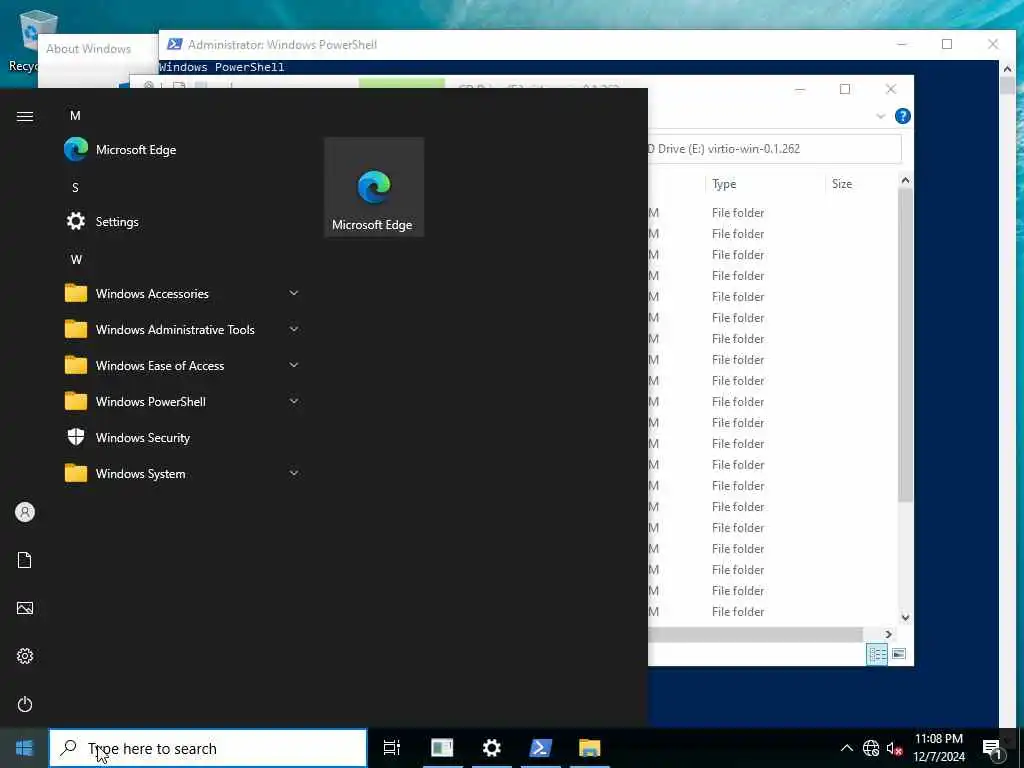Open File Explorer help question mark icon
The width and height of the screenshot is (1024, 768).
[903, 116]
